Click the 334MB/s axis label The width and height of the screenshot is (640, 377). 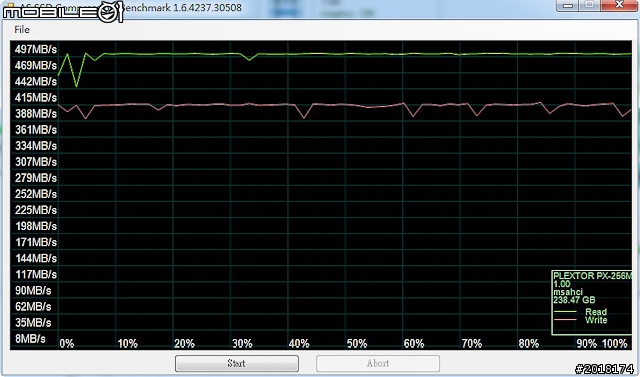pyautogui.click(x=36, y=146)
